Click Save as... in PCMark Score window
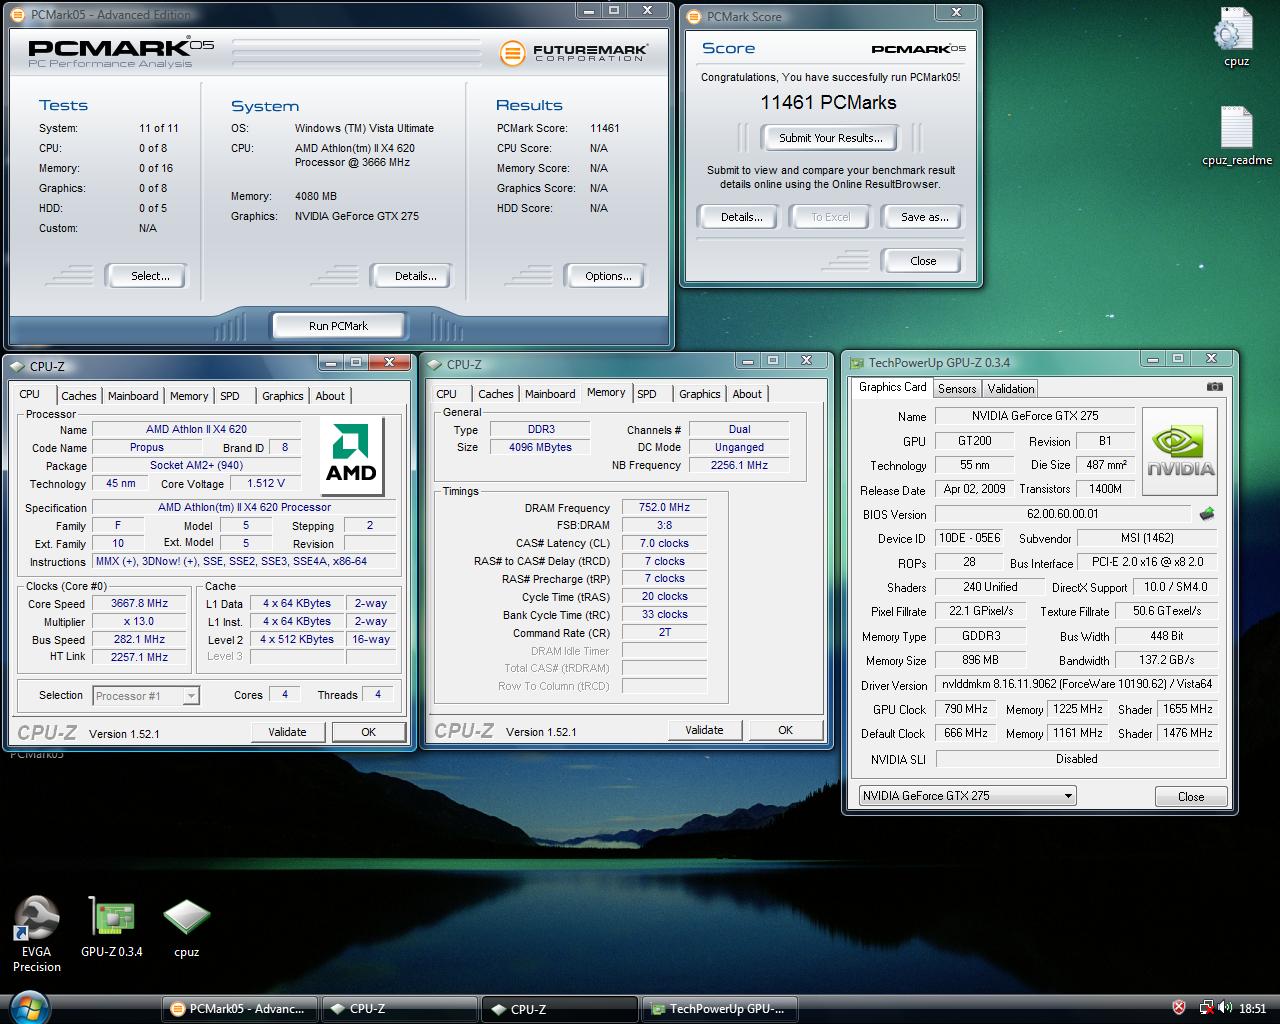Viewport: 1280px width, 1024px height. click(x=924, y=217)
